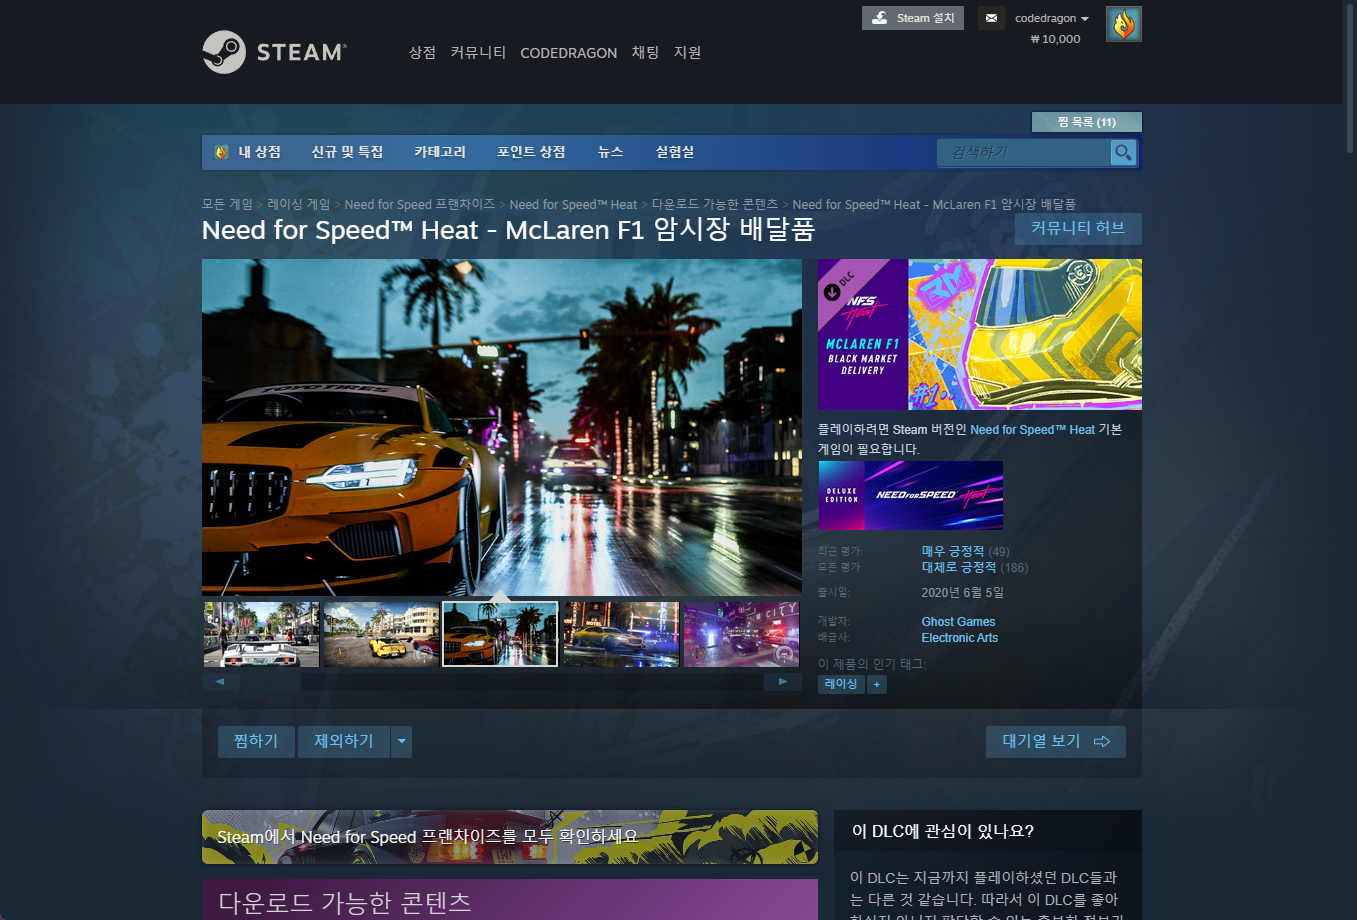This screenshot has width=1357, height=920.
Task: Select the yellow car daytime thumbnail
Action: tap(381, 634)
